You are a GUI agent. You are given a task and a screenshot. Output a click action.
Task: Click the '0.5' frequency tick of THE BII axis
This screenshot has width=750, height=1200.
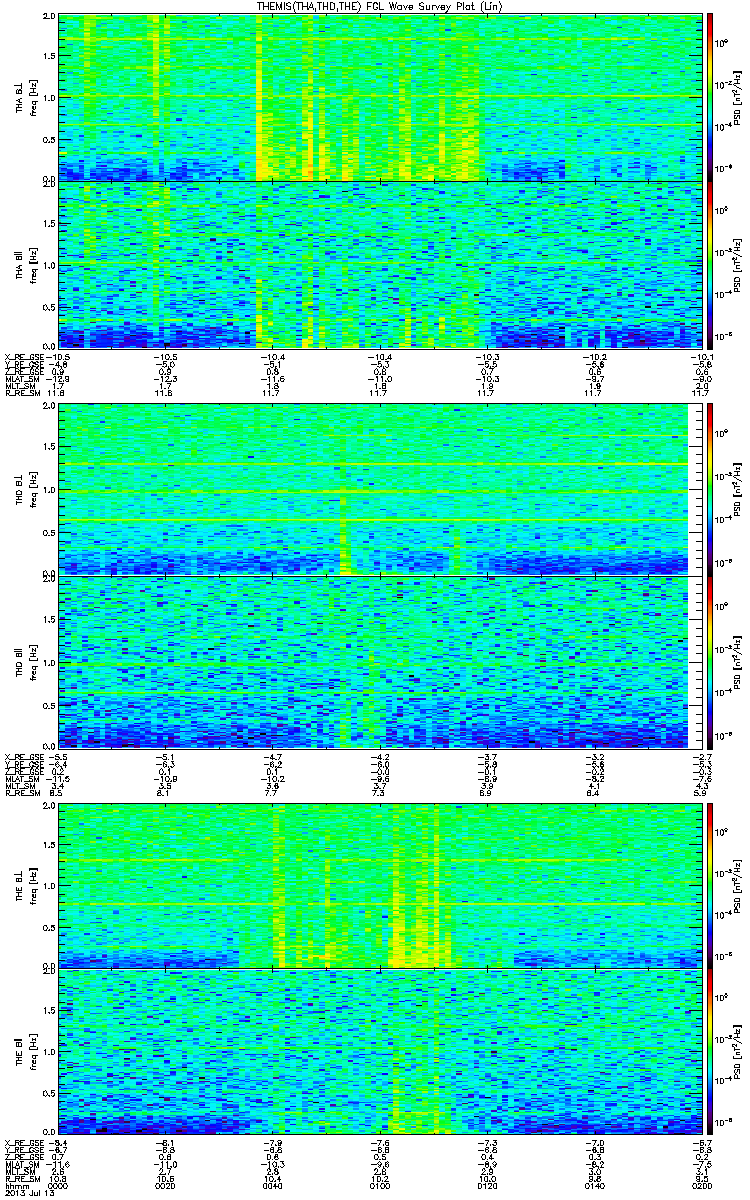(50, 1093)
